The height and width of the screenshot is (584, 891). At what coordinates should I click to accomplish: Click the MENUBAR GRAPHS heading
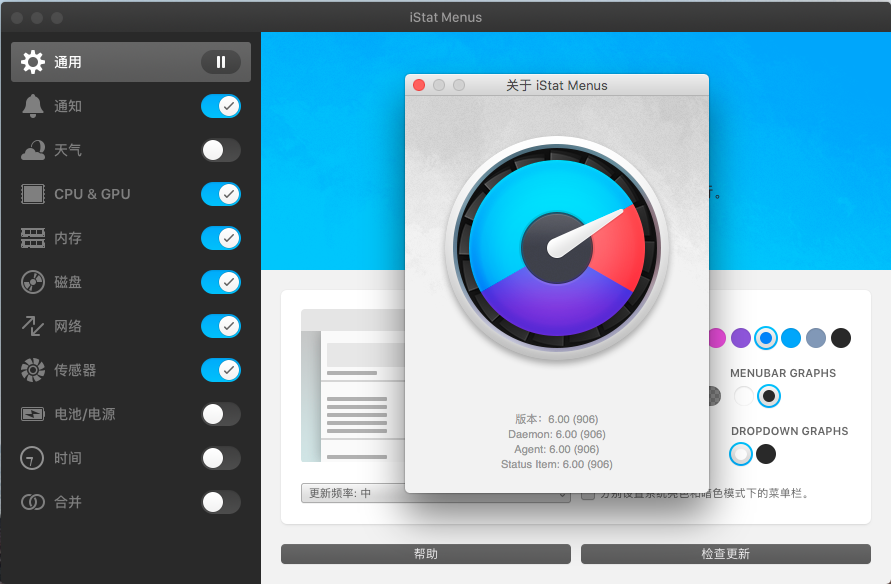pos(783,373)
